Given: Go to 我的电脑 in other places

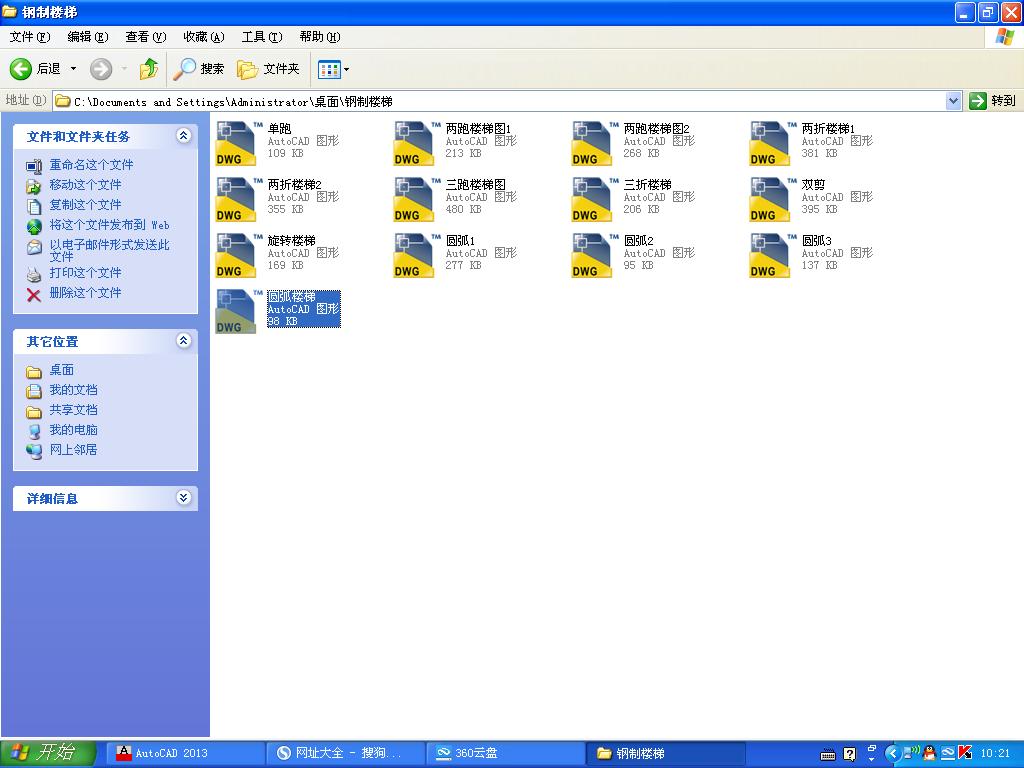Looking at the screenshot, I should pyautogui.click(x=74, y=430).
